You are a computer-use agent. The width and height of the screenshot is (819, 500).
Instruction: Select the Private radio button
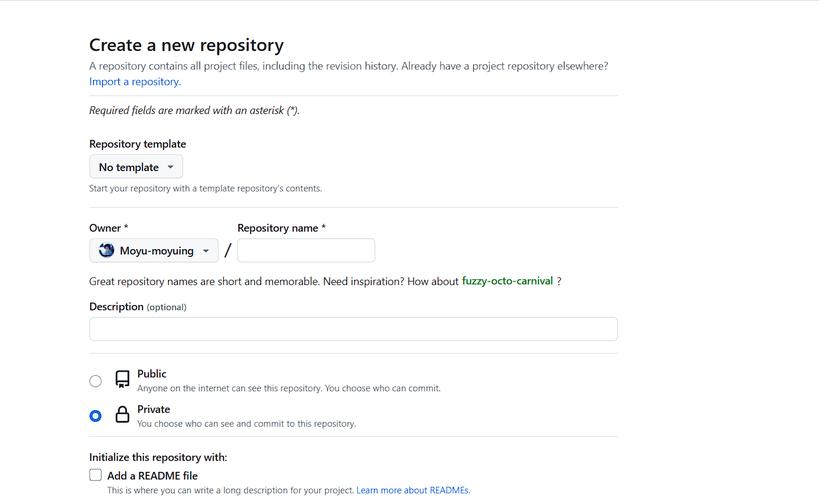point(96,416)
